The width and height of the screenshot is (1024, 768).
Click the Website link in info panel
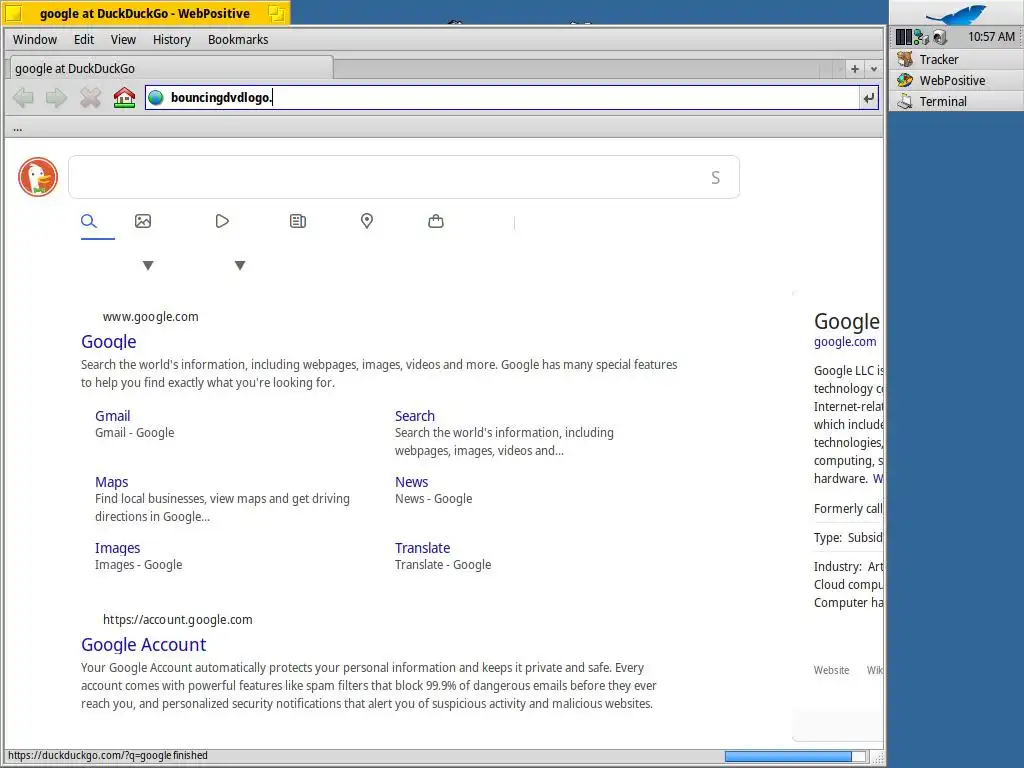(x=831, y=670)
